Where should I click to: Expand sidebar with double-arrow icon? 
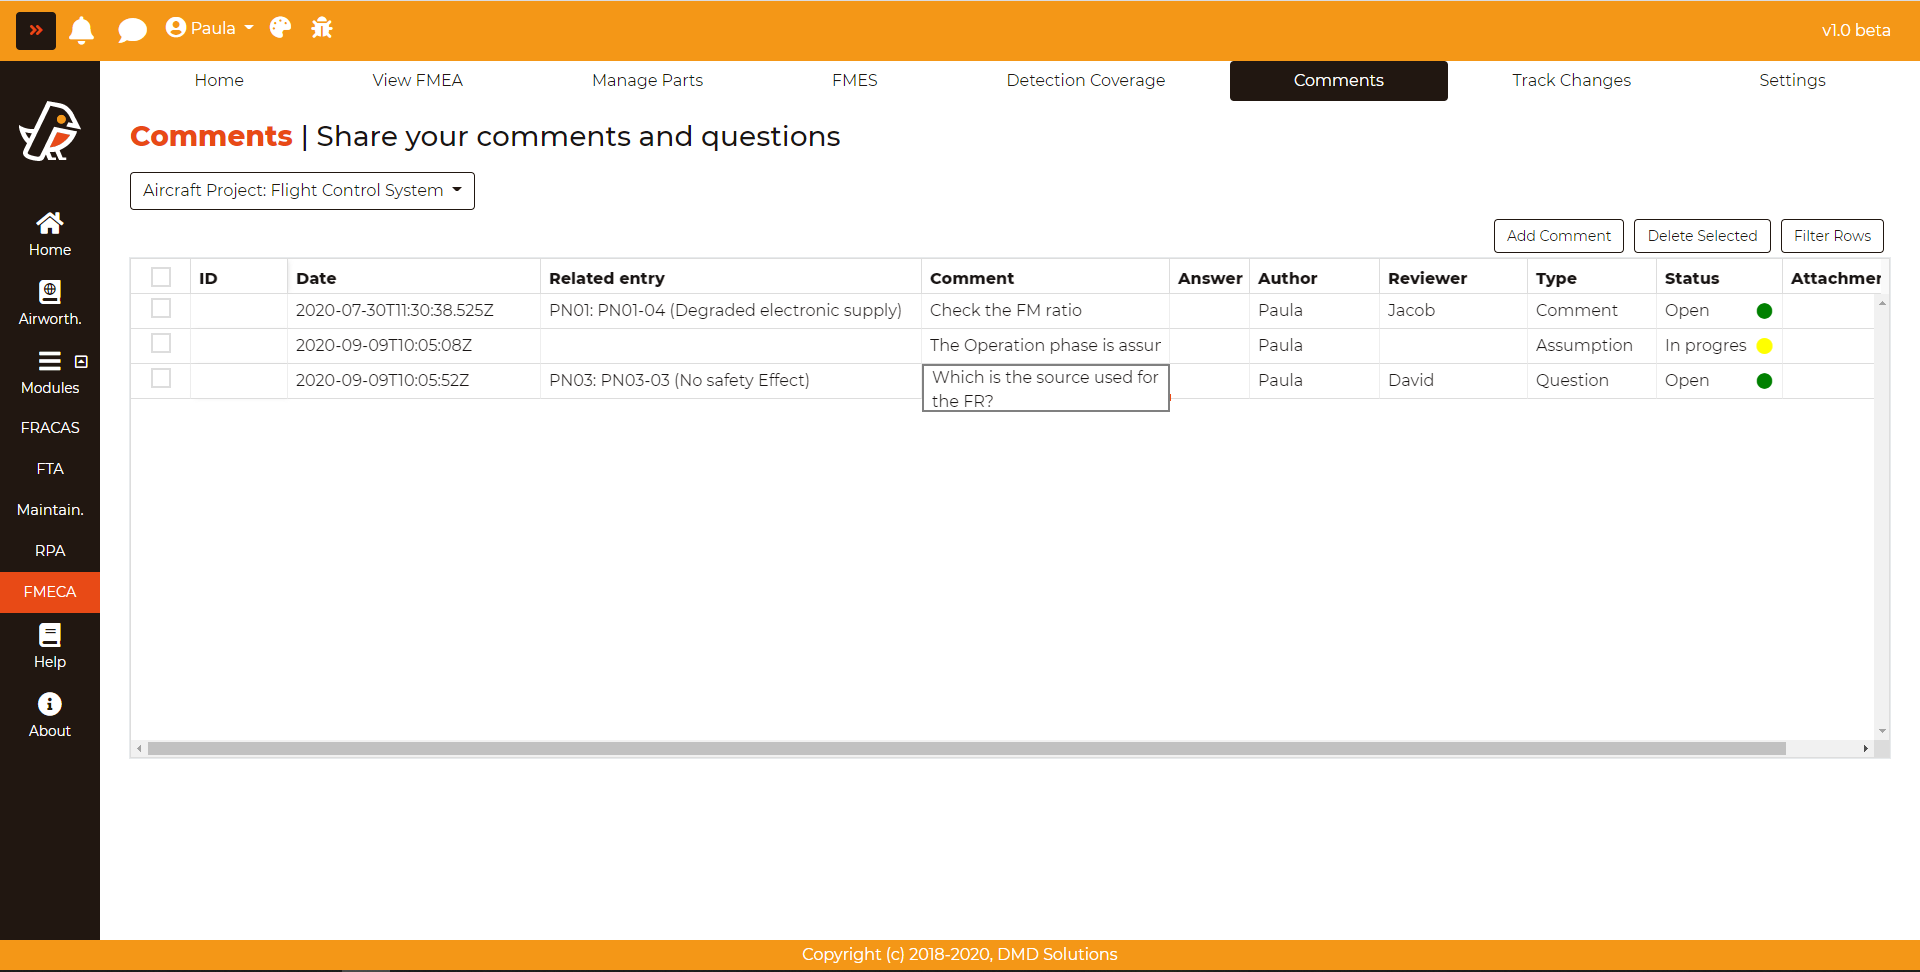click(36, 30)
